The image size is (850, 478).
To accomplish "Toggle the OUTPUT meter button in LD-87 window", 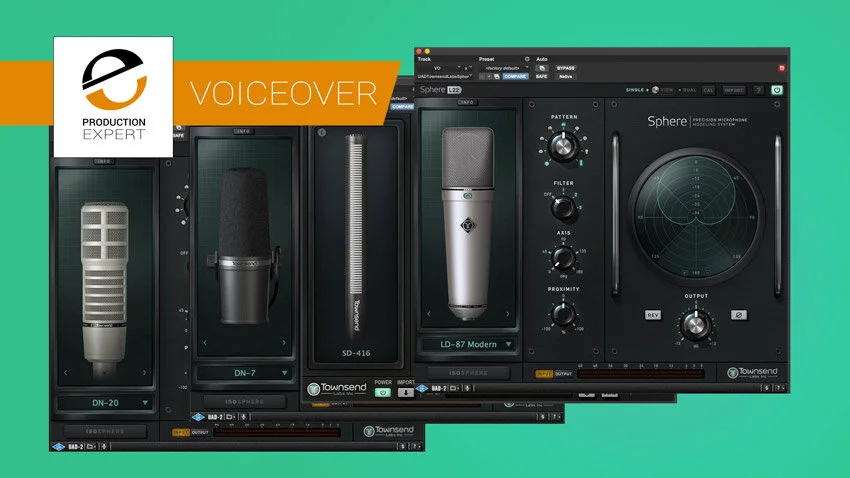I will pos(563,374).
